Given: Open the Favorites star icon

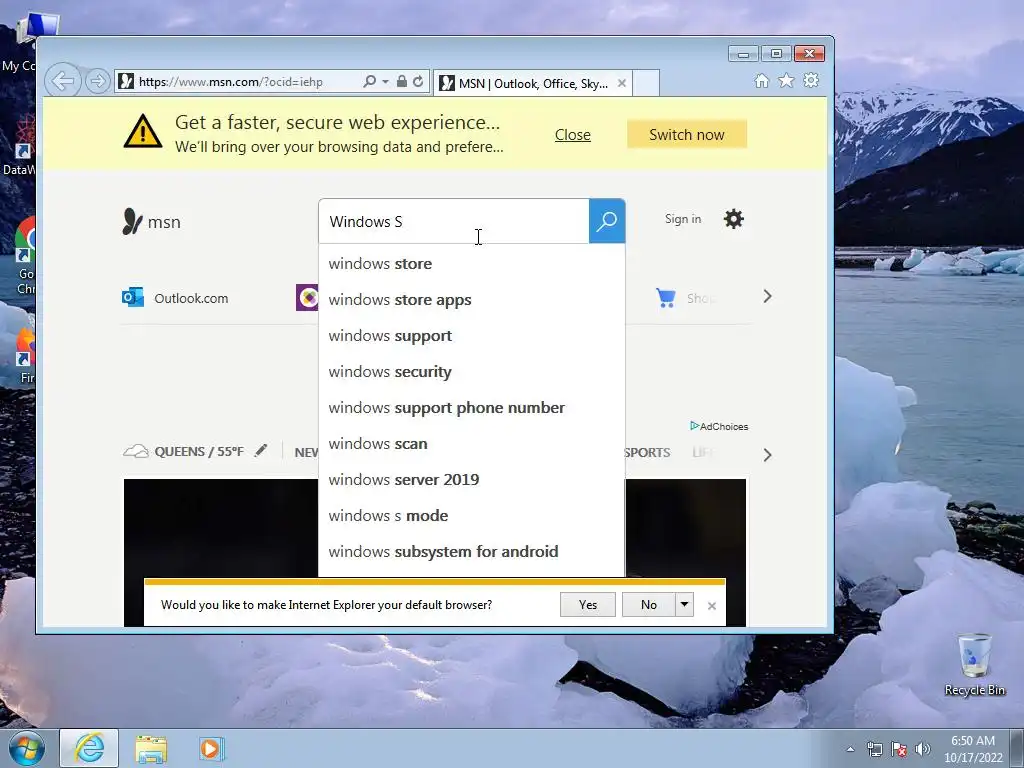Looking at the screenshot, I should [786, 80].
